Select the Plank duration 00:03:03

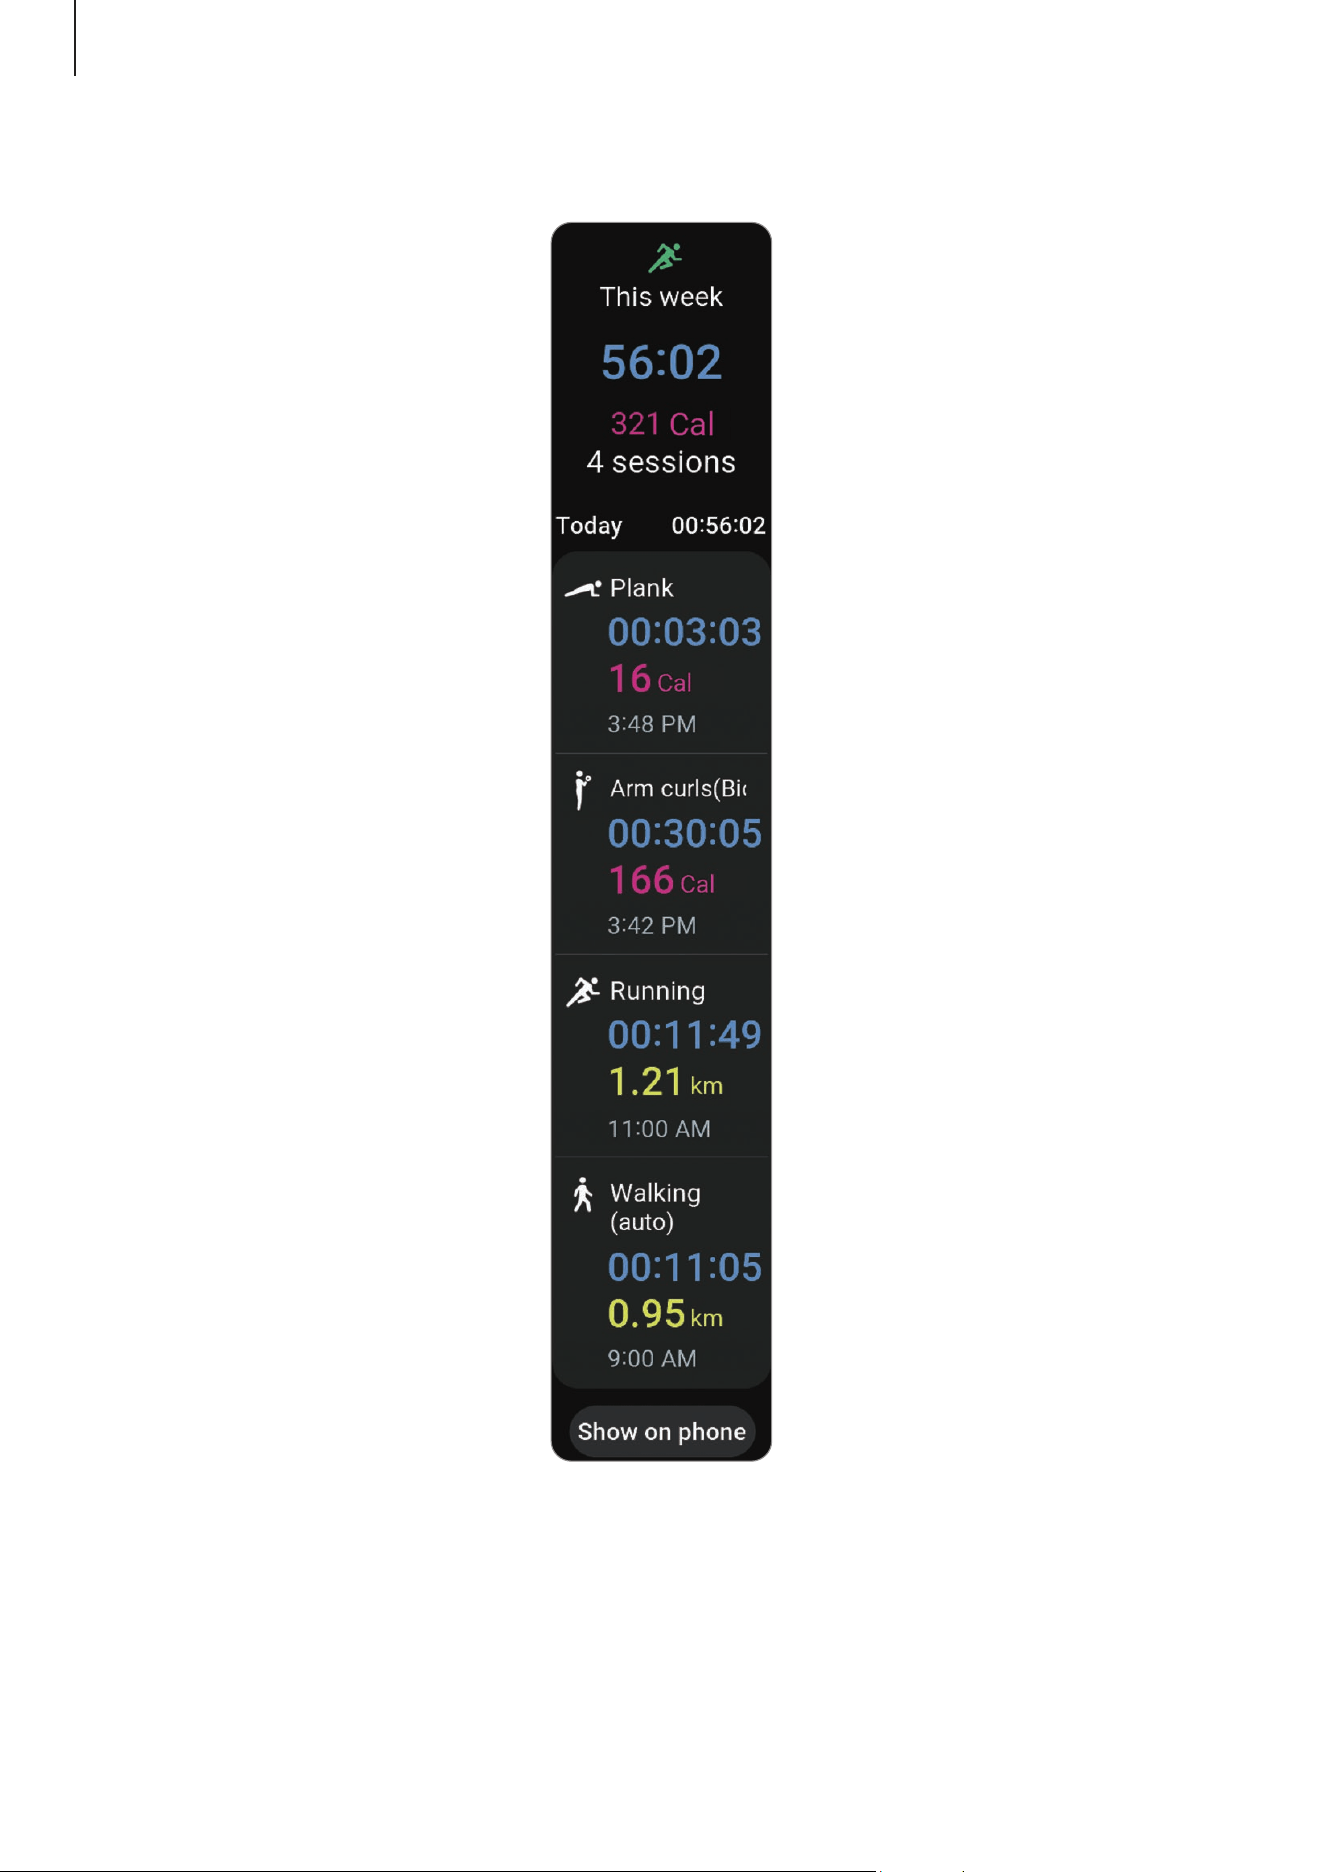click(x=685, y=632)
